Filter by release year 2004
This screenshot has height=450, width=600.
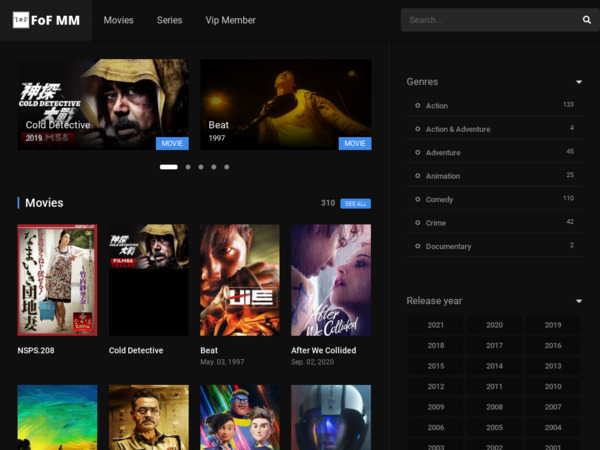pyautogui.click(x=553, y=428)
